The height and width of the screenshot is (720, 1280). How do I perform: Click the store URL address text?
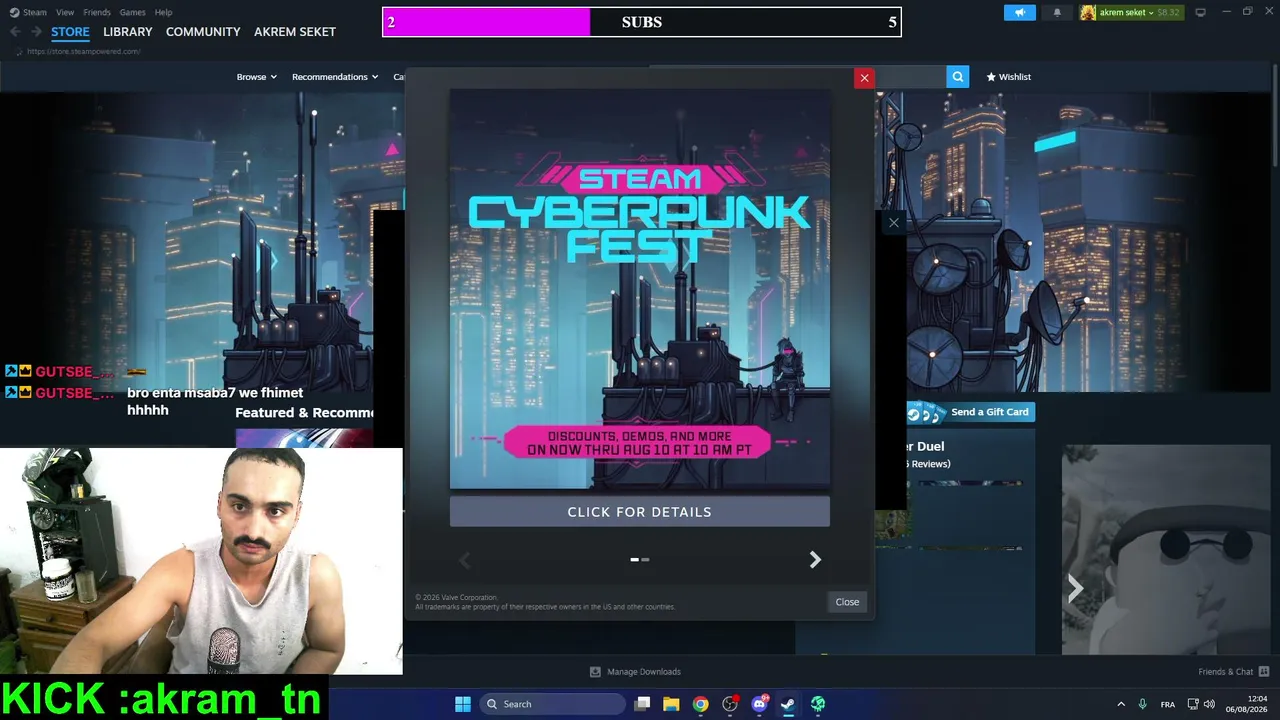[x=83, y=51]
